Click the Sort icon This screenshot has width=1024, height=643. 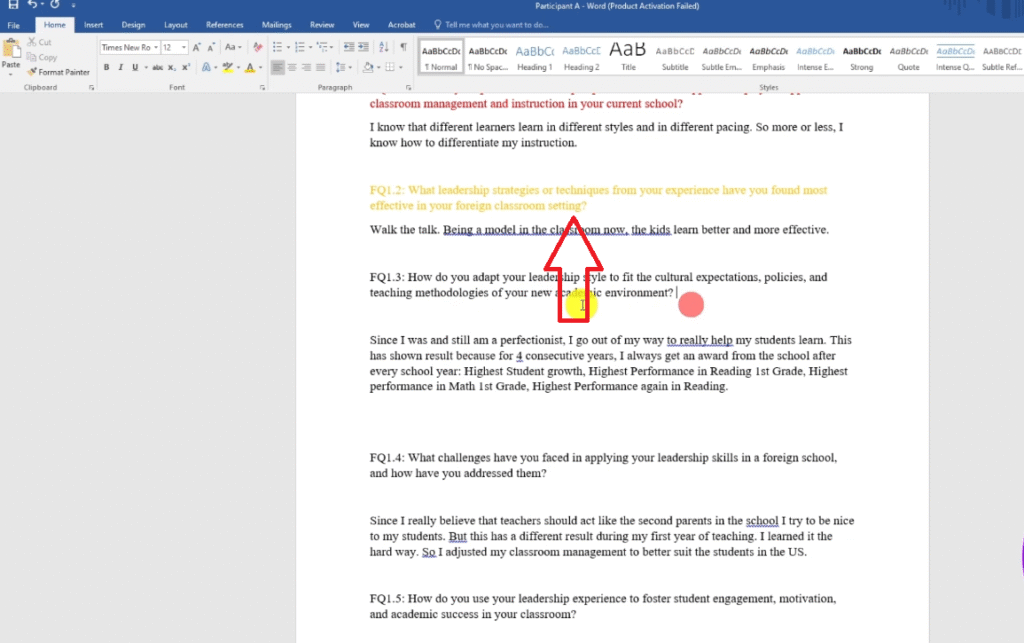click(385, 47)
